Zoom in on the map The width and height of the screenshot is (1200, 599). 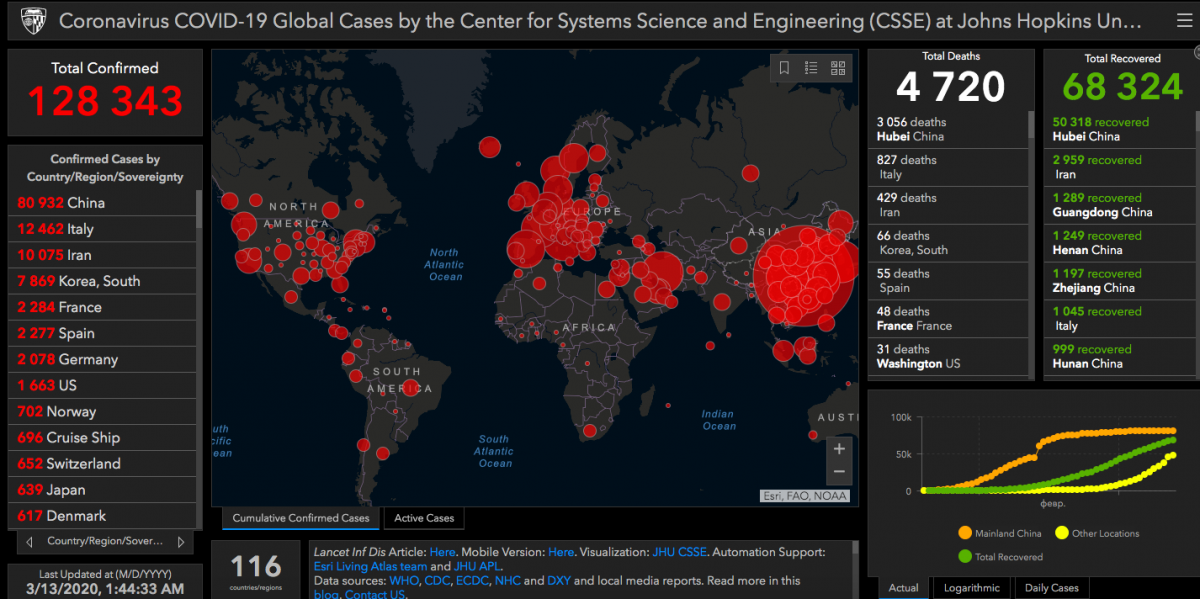coord(839,448)
